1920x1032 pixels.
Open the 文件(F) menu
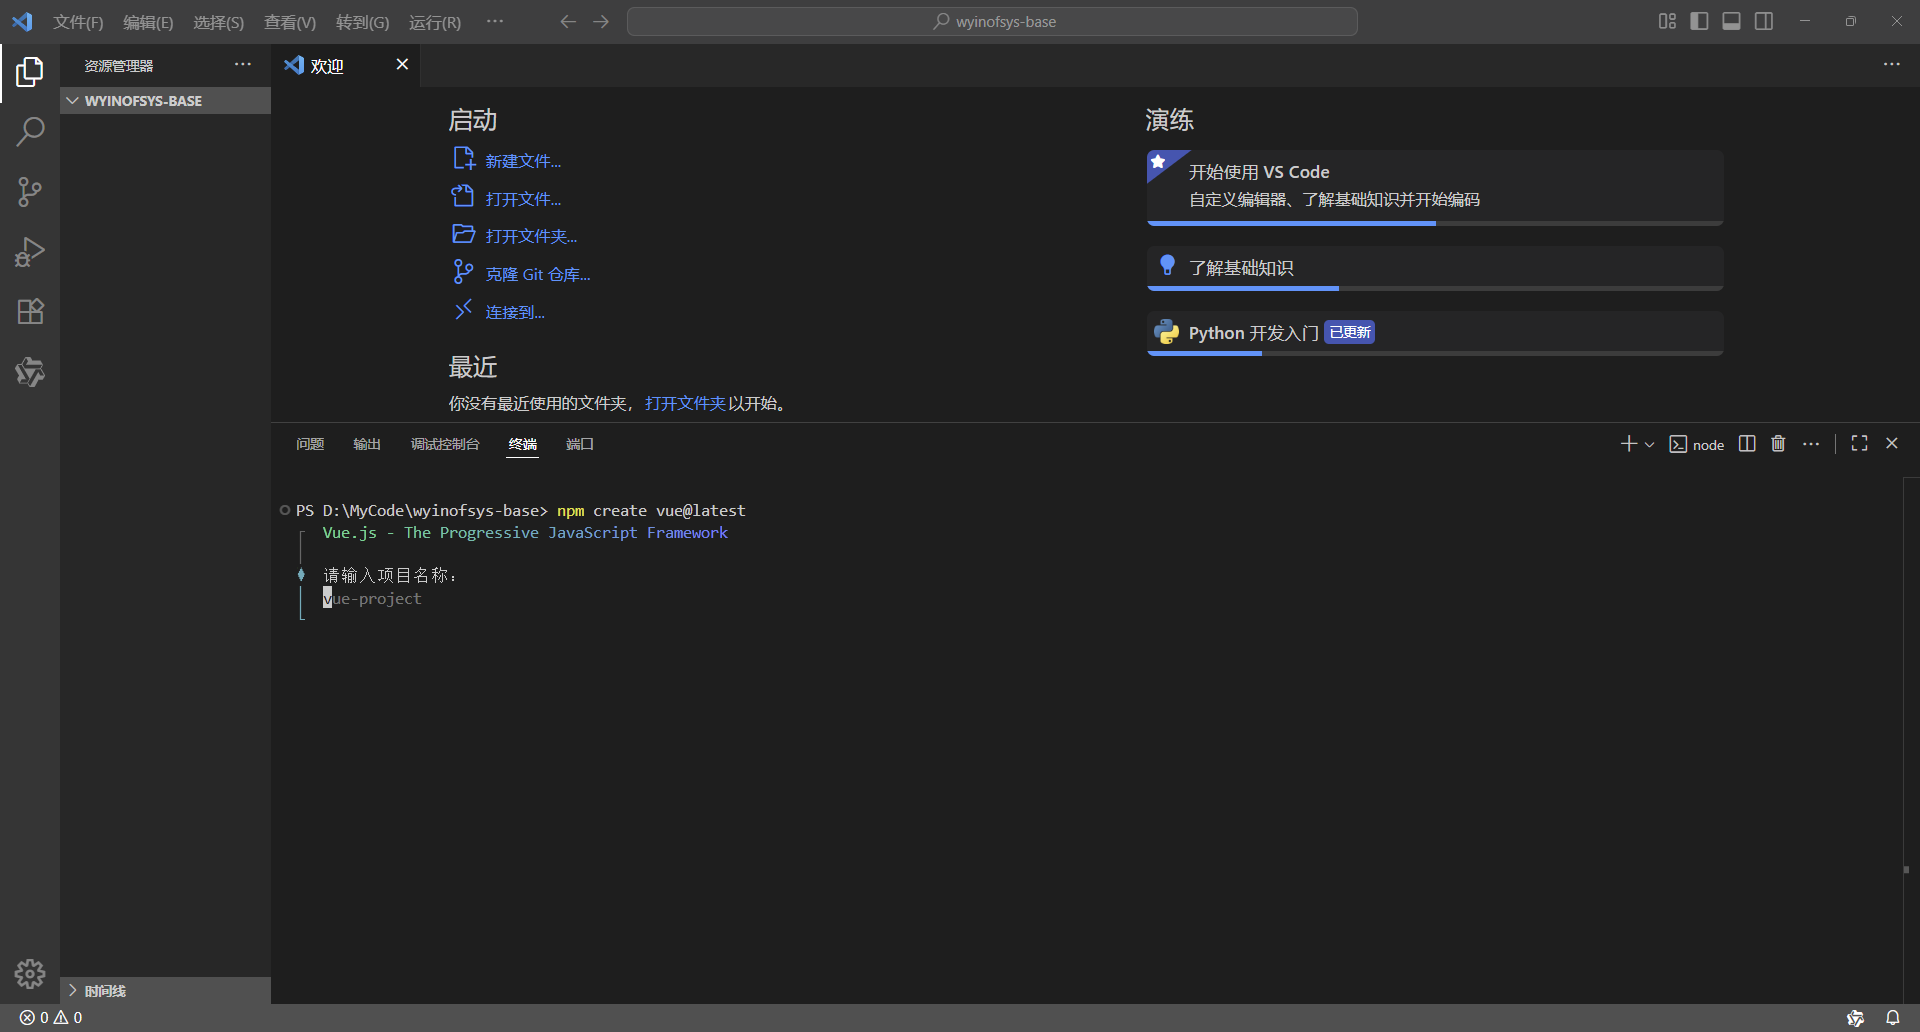(x=78, y=22)
